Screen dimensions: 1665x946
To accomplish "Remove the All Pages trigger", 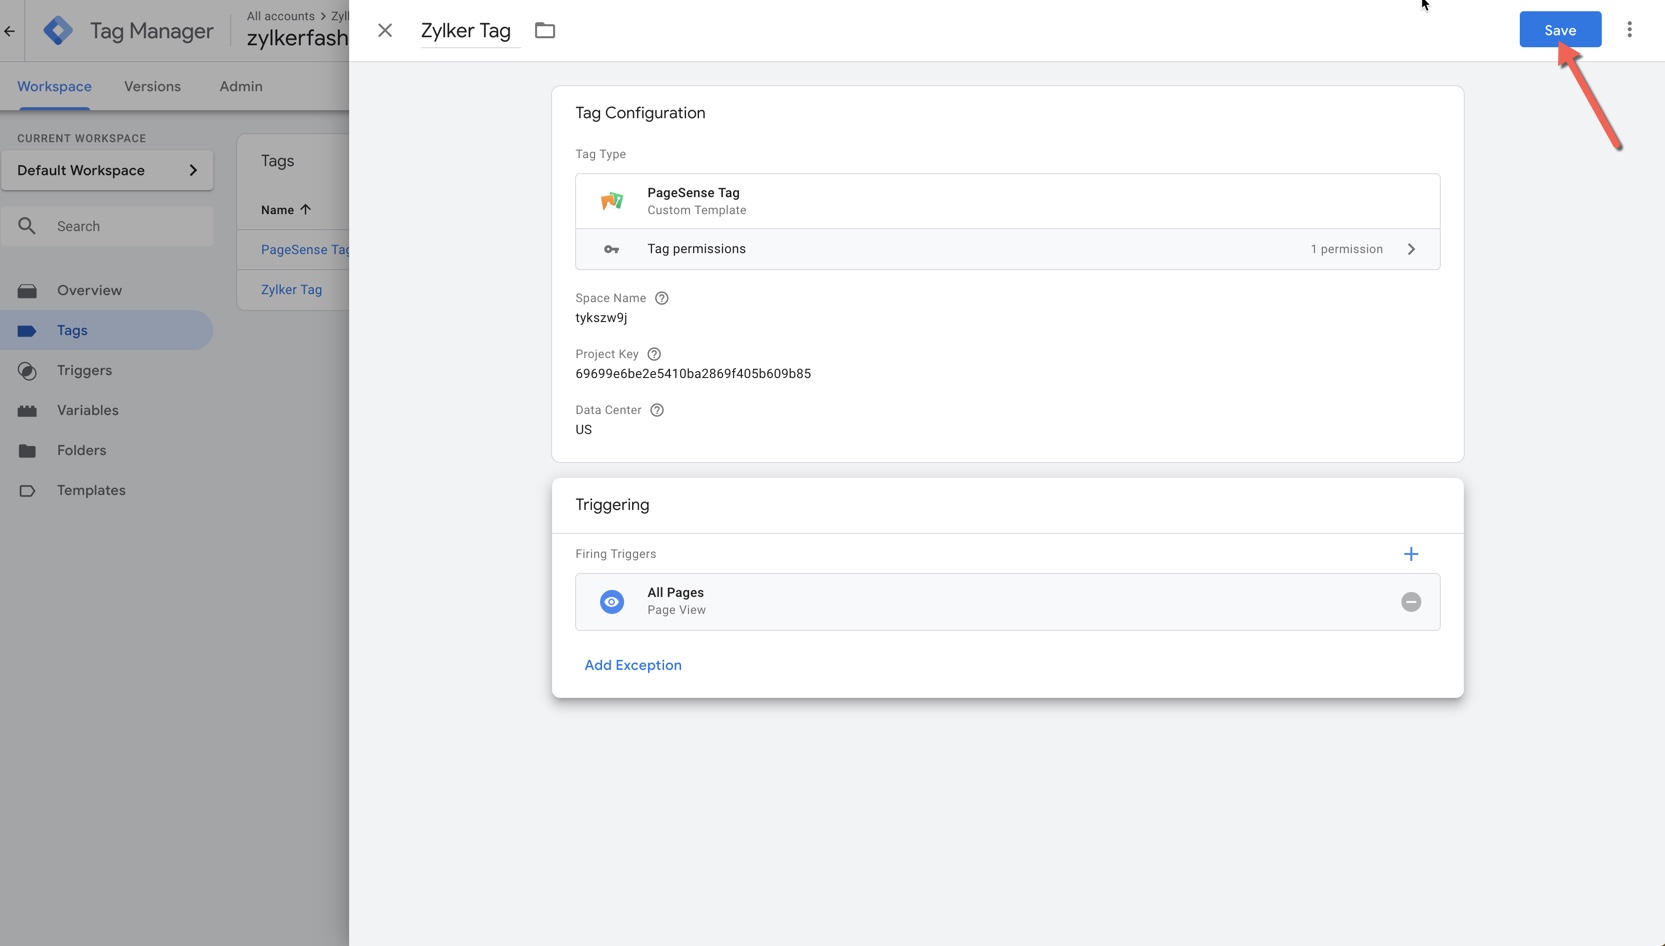I will coord(1411,602).
